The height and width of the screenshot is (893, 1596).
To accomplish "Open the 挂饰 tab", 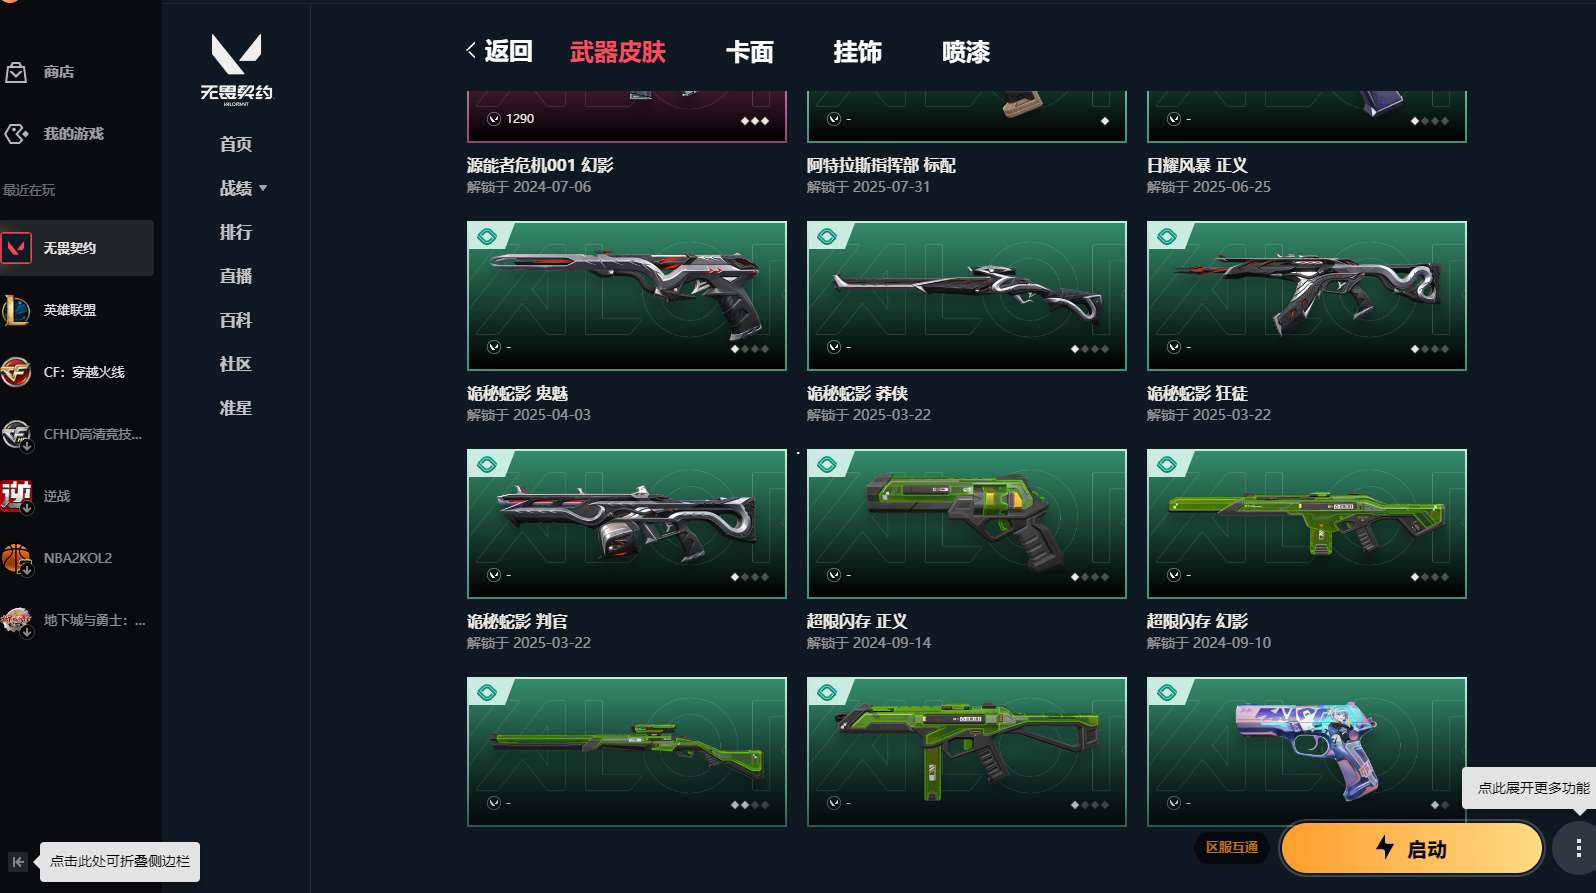I will [x=858, y=52].
